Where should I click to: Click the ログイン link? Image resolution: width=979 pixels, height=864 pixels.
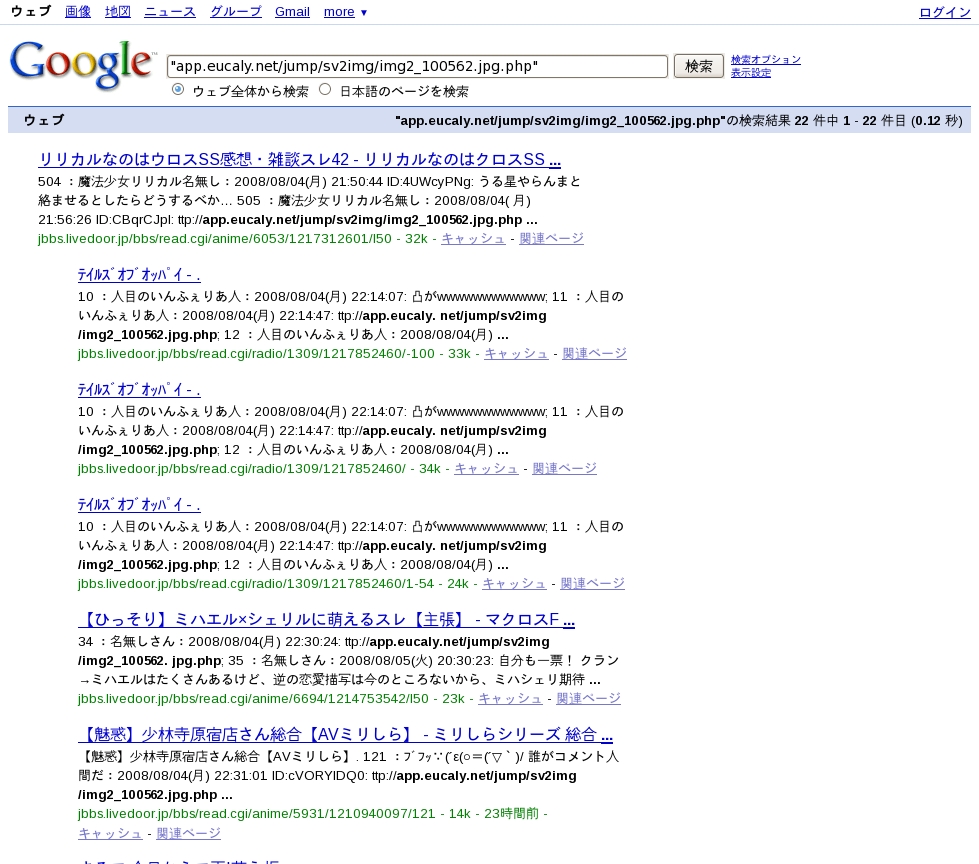(945, 12)
